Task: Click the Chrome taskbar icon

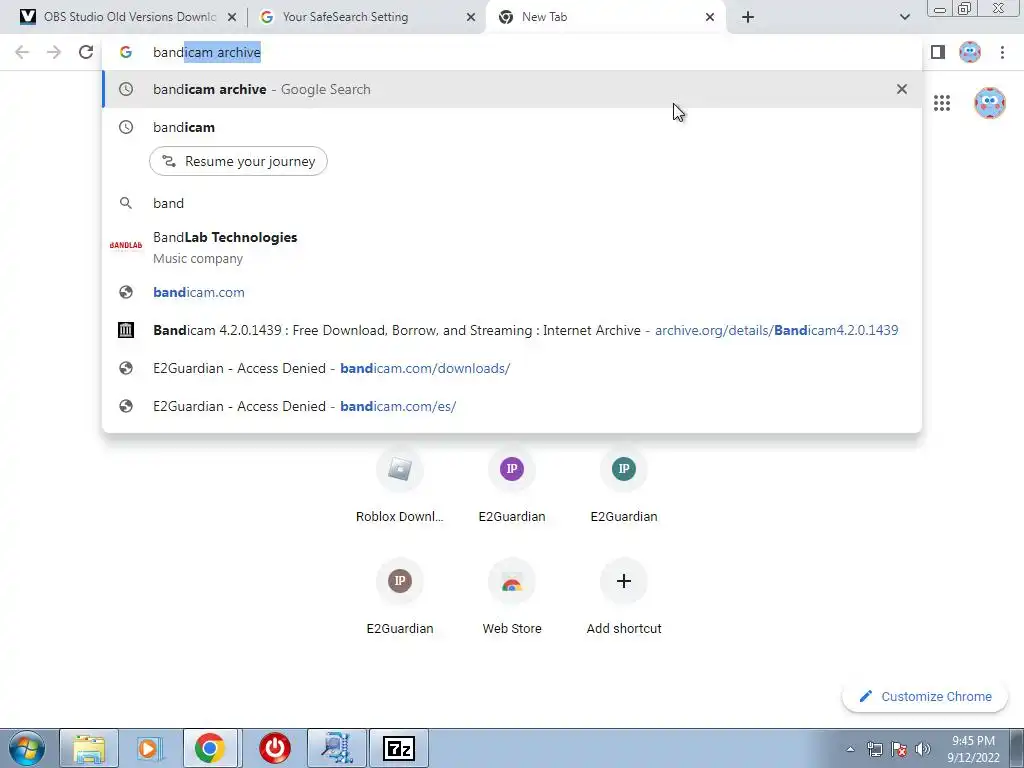Action: [x=210, y=748]
